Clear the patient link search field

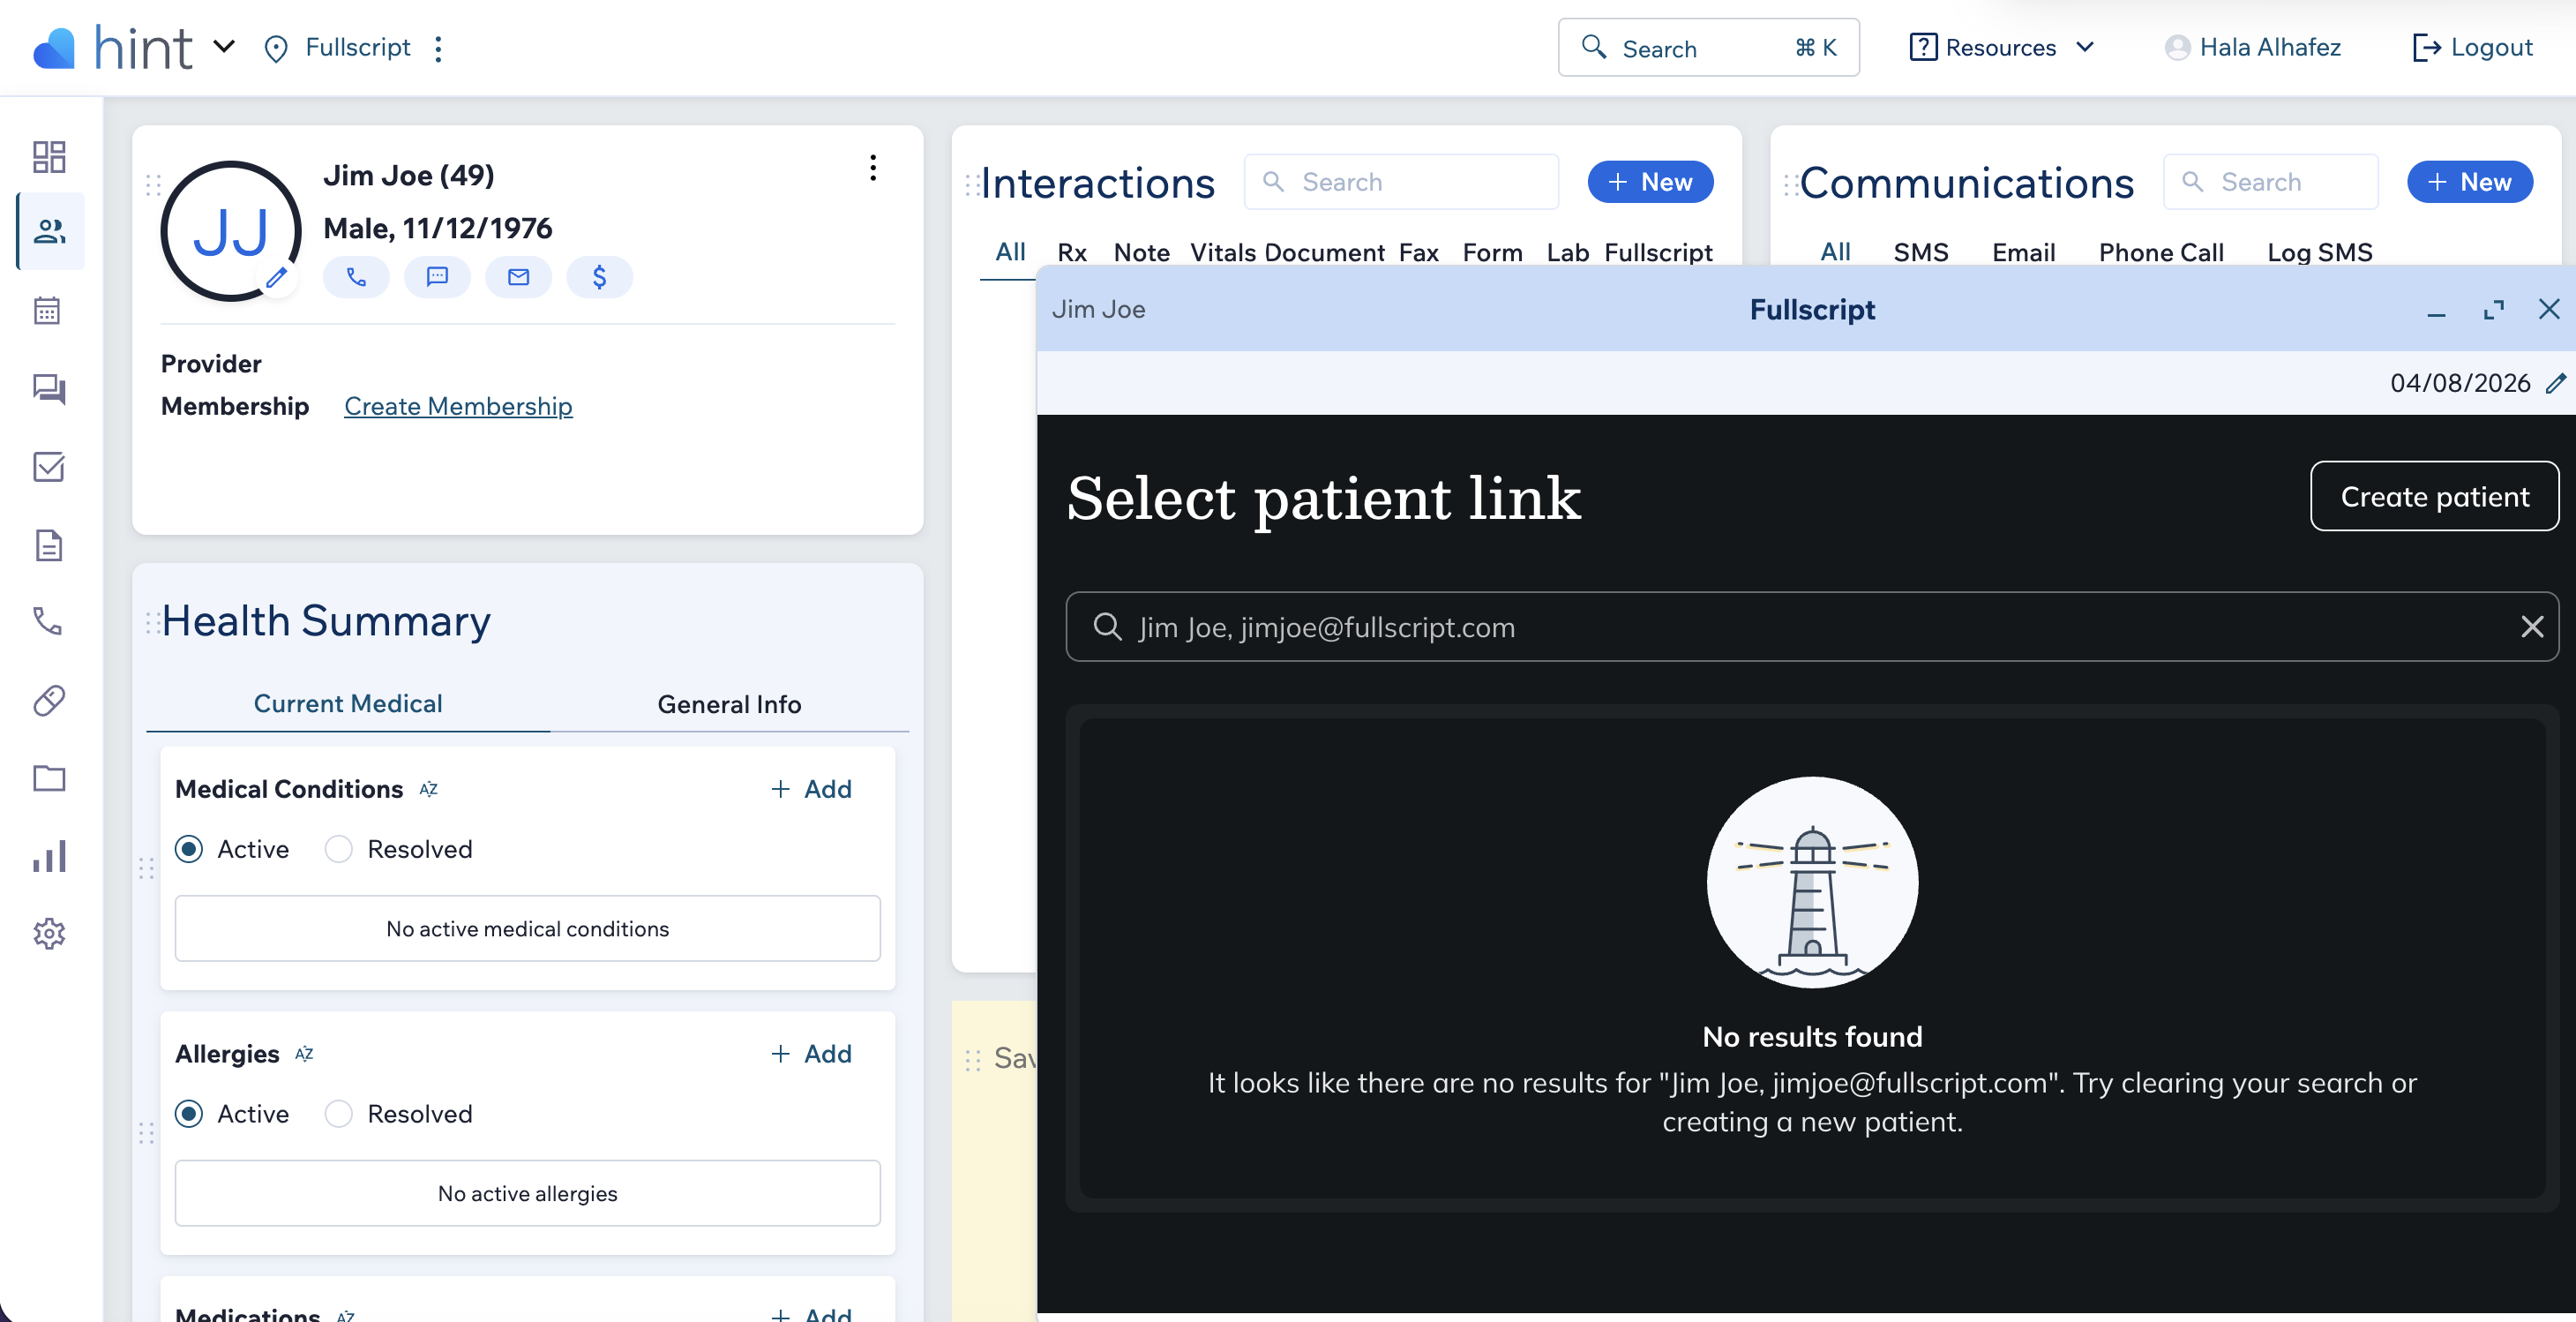tap(2531, 627)
